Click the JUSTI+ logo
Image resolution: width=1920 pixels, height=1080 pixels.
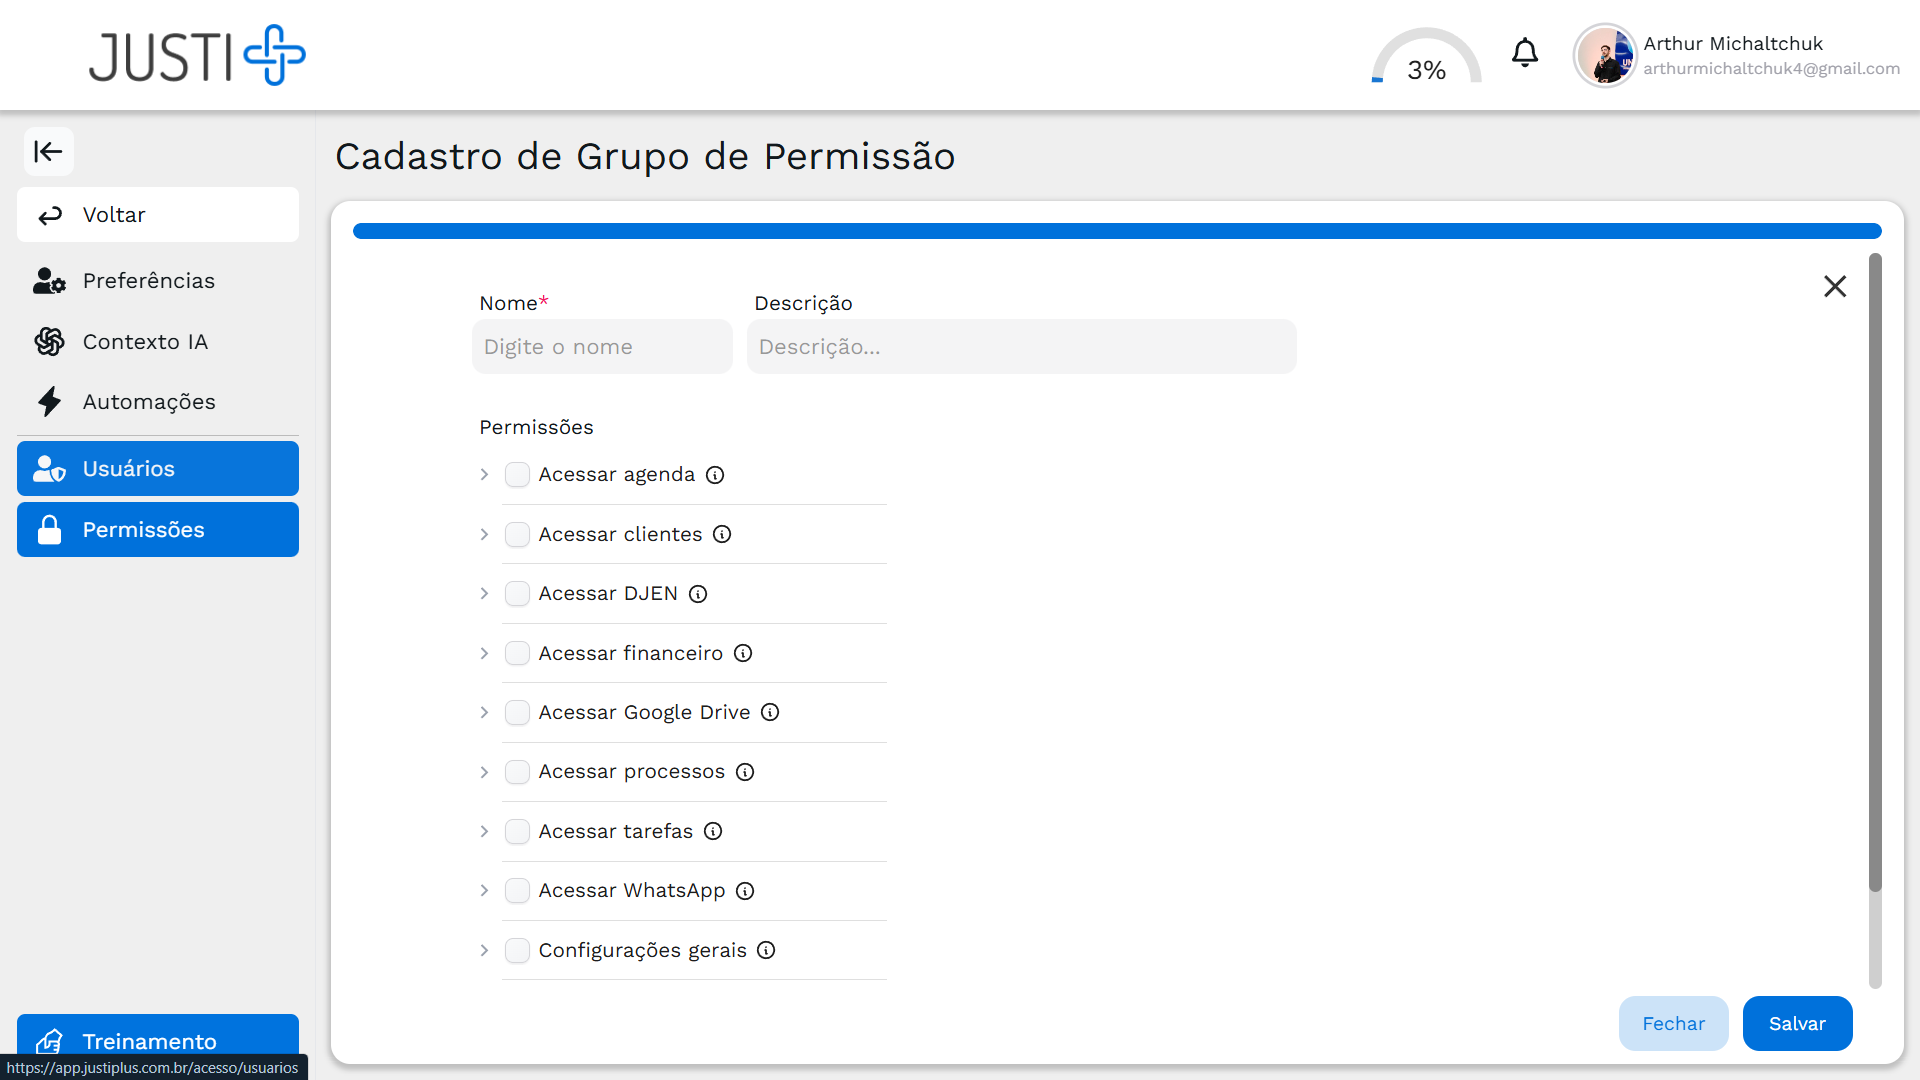click(x=197, y=56)
